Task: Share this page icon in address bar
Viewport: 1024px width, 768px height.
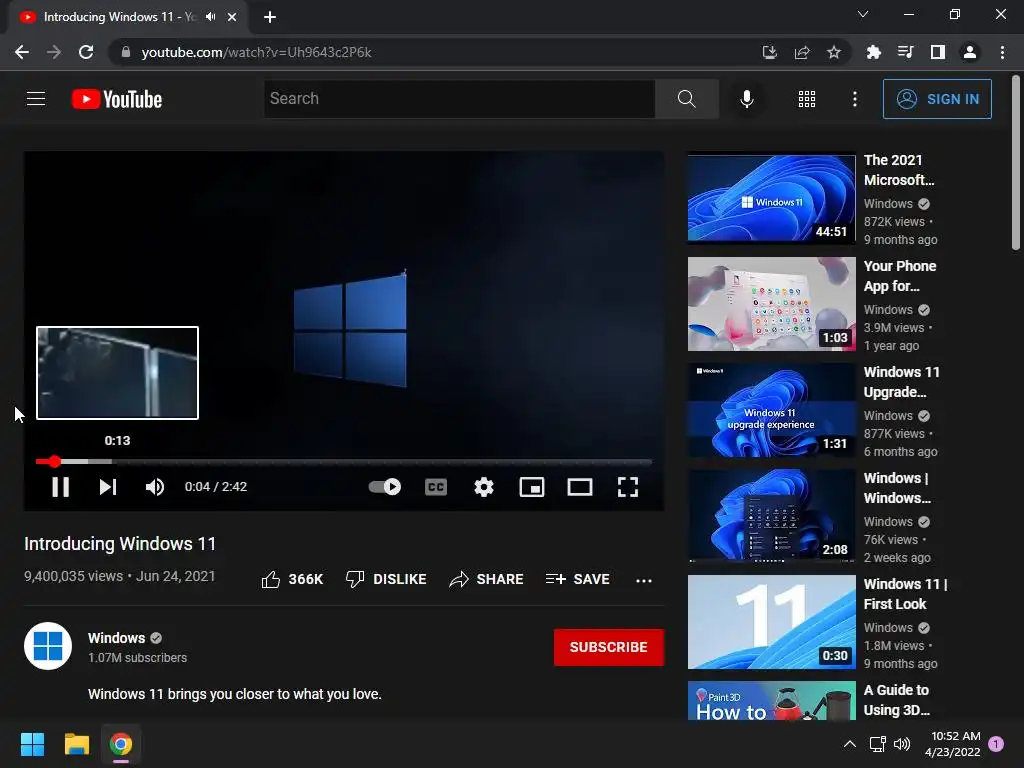Action: point(802,52)
